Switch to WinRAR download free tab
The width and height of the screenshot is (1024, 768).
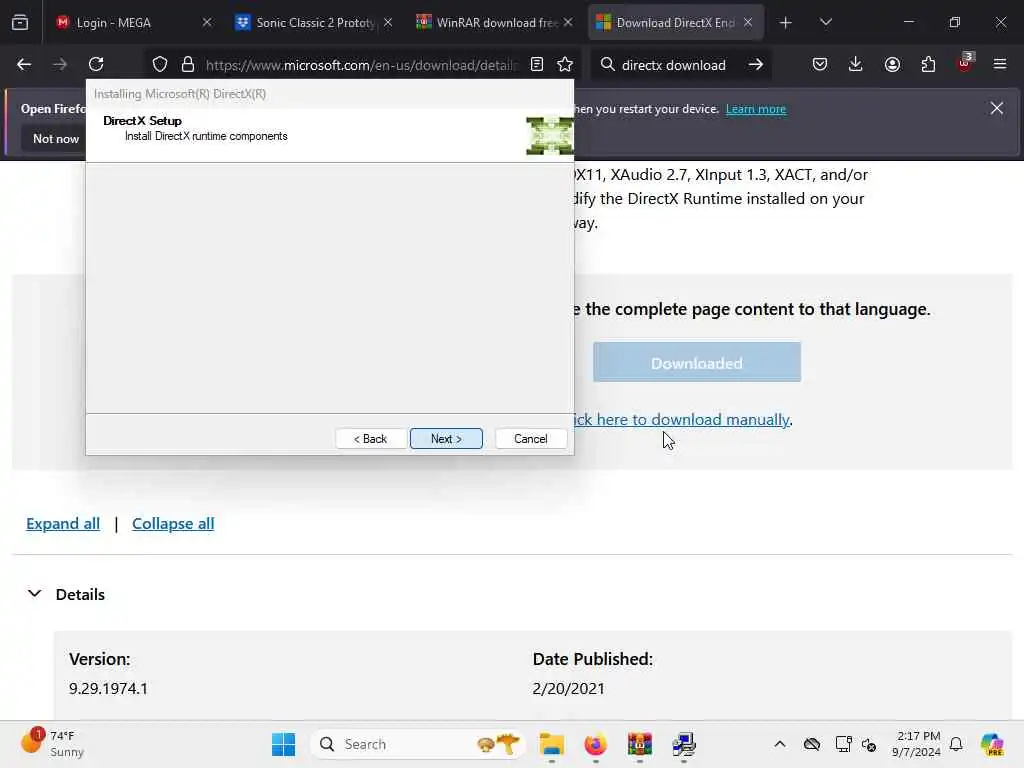click(495, 22)
